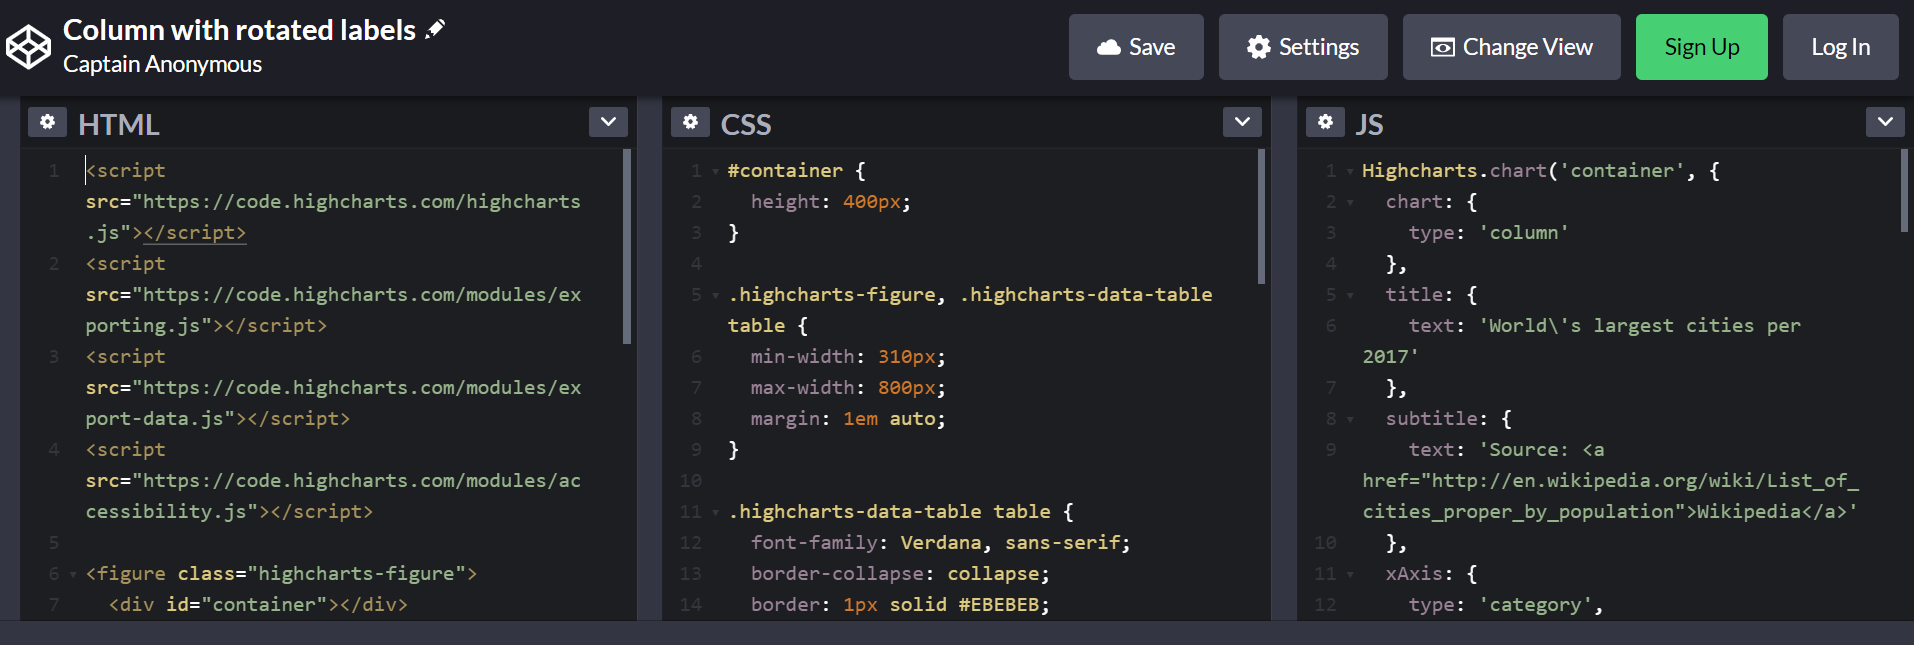Open JS editor settings gear
The height and width of the screenshot is (645, 1914).
pyautogui.click(x=1325, y=122)
